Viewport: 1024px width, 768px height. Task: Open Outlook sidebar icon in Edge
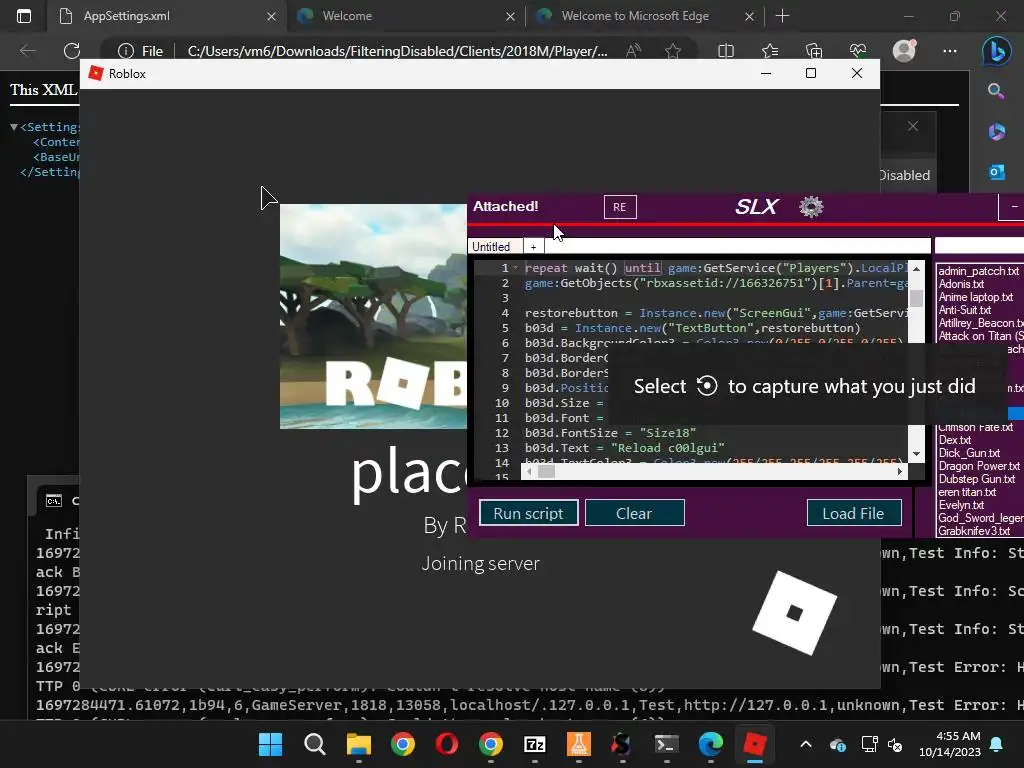coord(996,172)
